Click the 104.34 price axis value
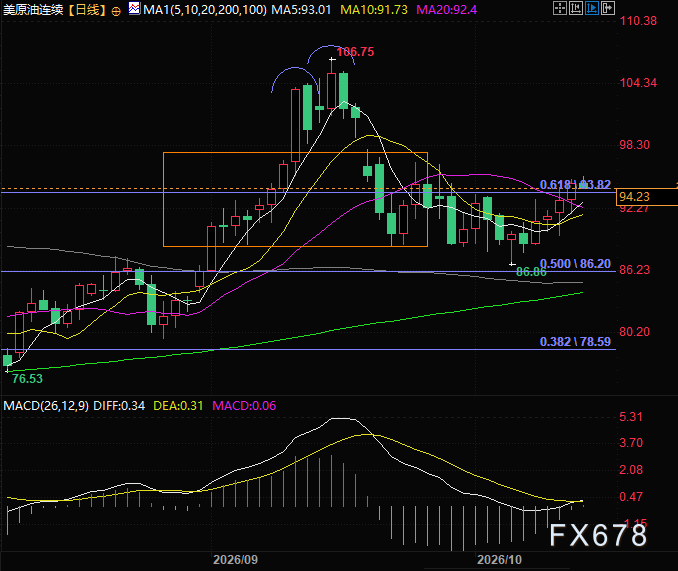This screenshot has width=678, height=571. (638, 83)
